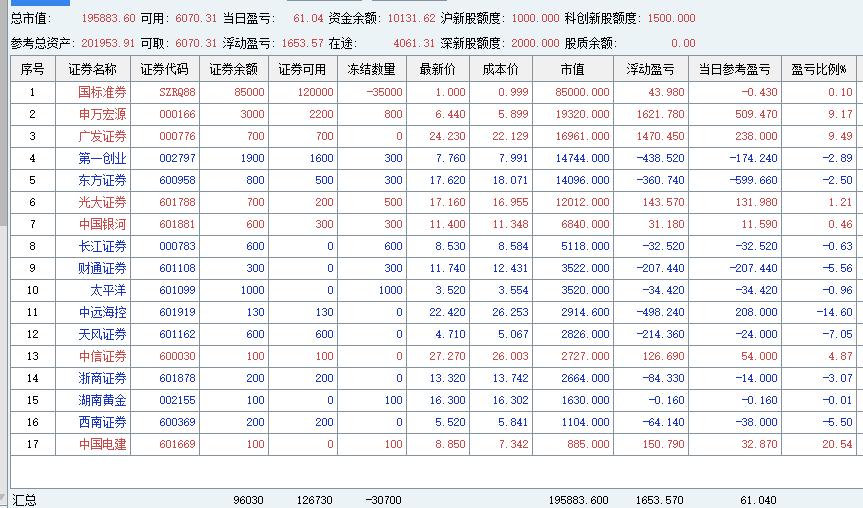Select the 天风证券 stock name

102,335
